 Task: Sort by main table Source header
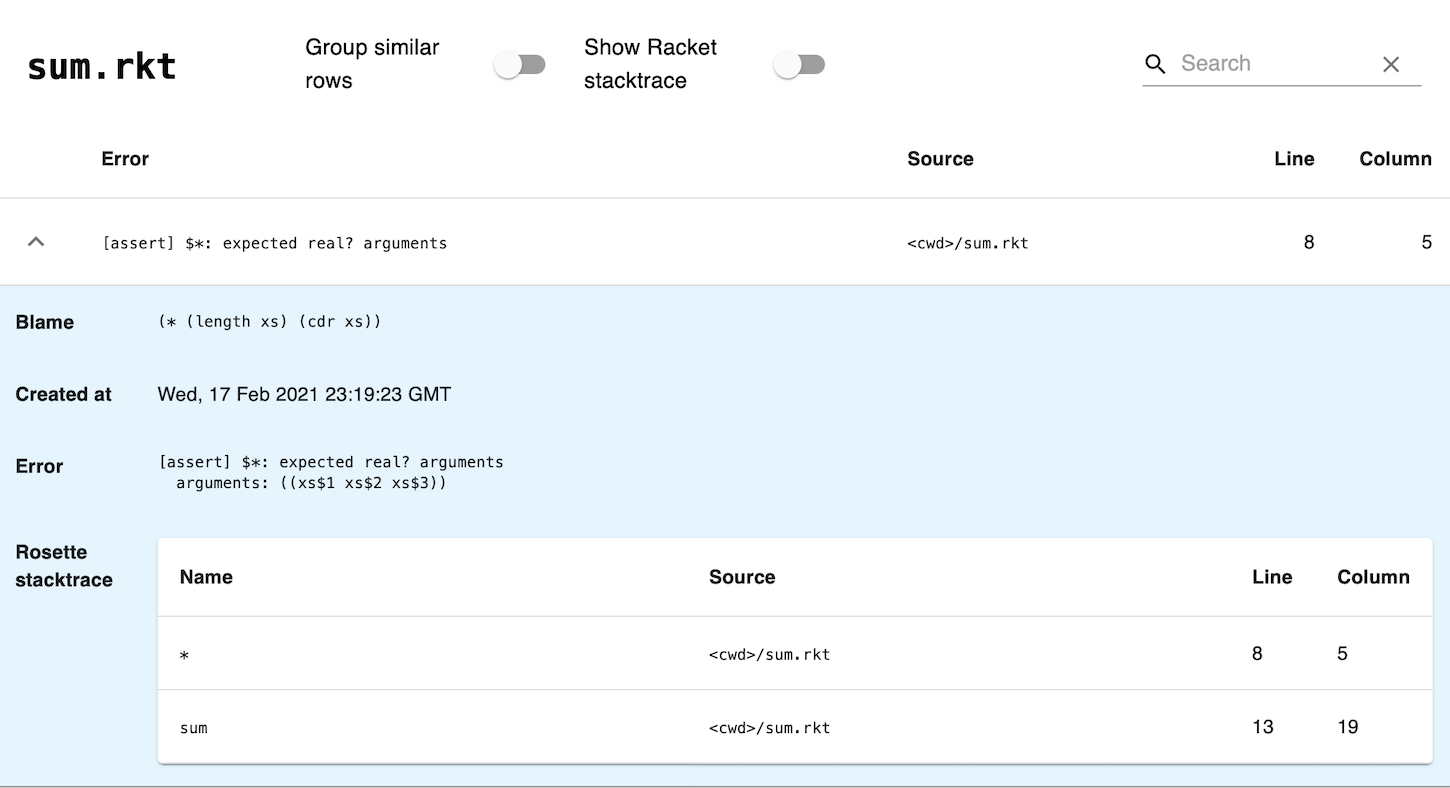[940, 159]
